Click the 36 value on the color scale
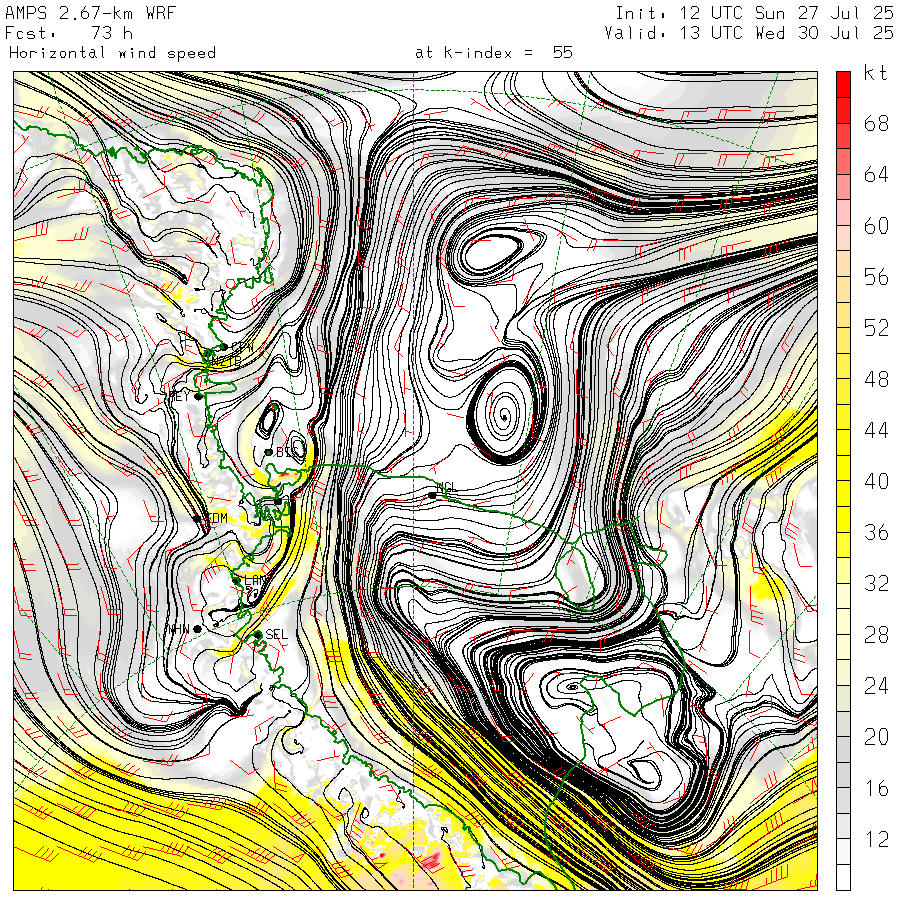 click(876, 533)
